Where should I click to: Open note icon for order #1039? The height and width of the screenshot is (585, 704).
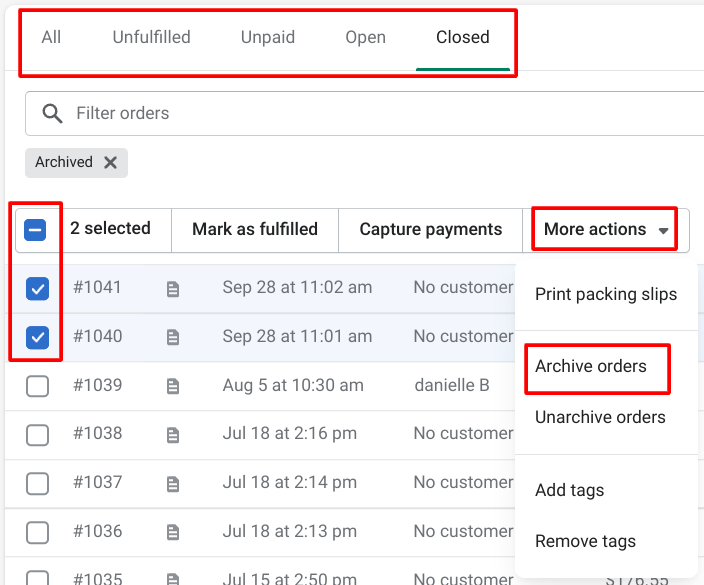pos(173,386)
